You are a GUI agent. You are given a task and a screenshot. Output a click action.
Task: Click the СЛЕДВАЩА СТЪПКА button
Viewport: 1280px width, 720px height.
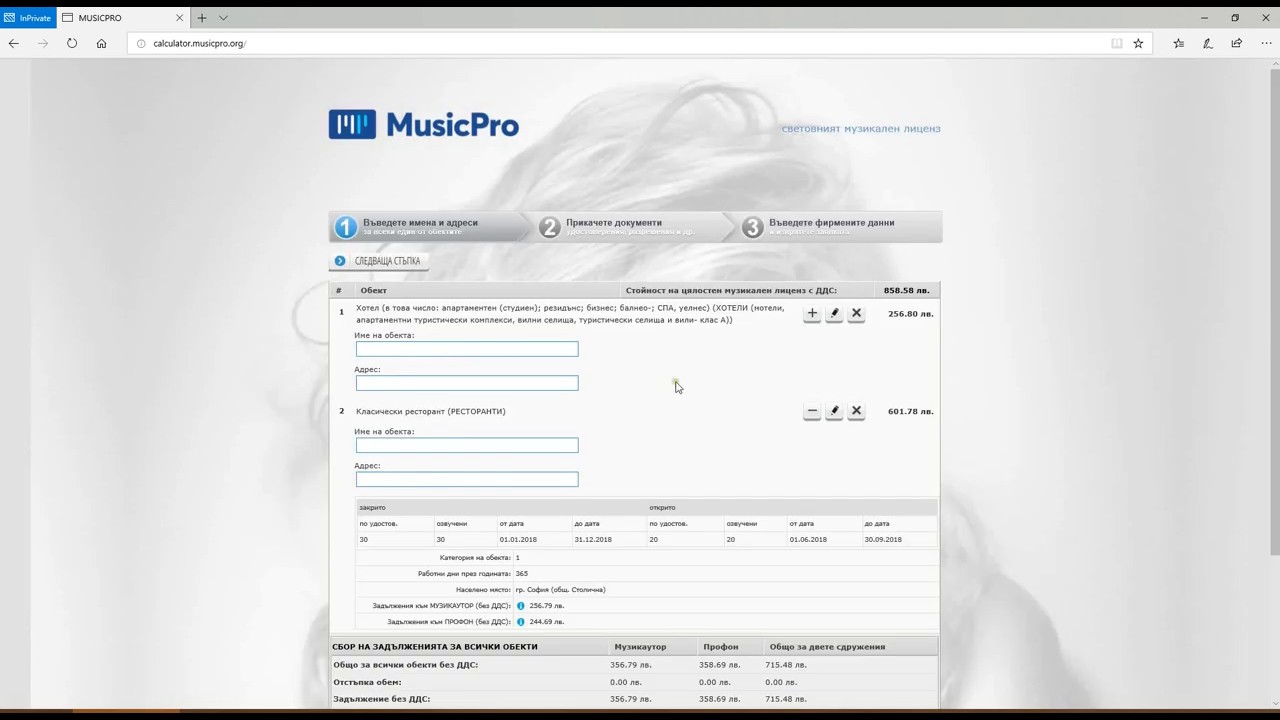378,261
